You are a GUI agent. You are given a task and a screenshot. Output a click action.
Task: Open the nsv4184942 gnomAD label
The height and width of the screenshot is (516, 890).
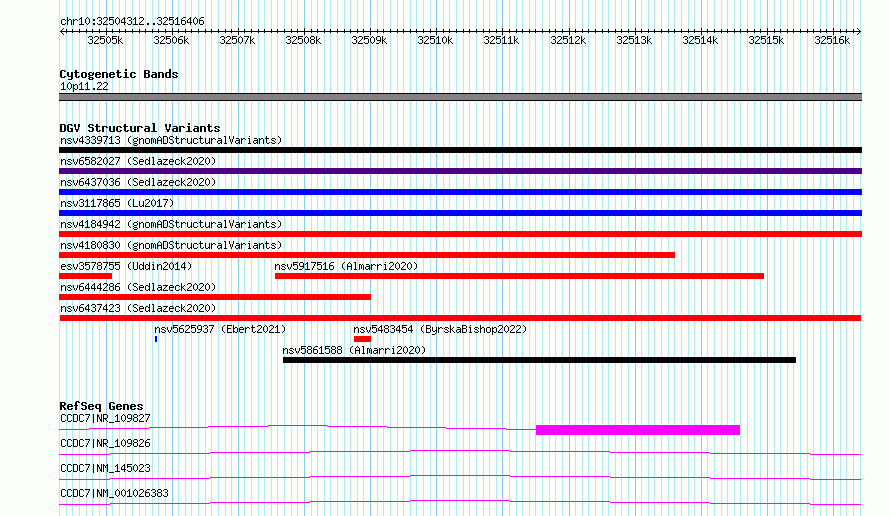(171, 224)
